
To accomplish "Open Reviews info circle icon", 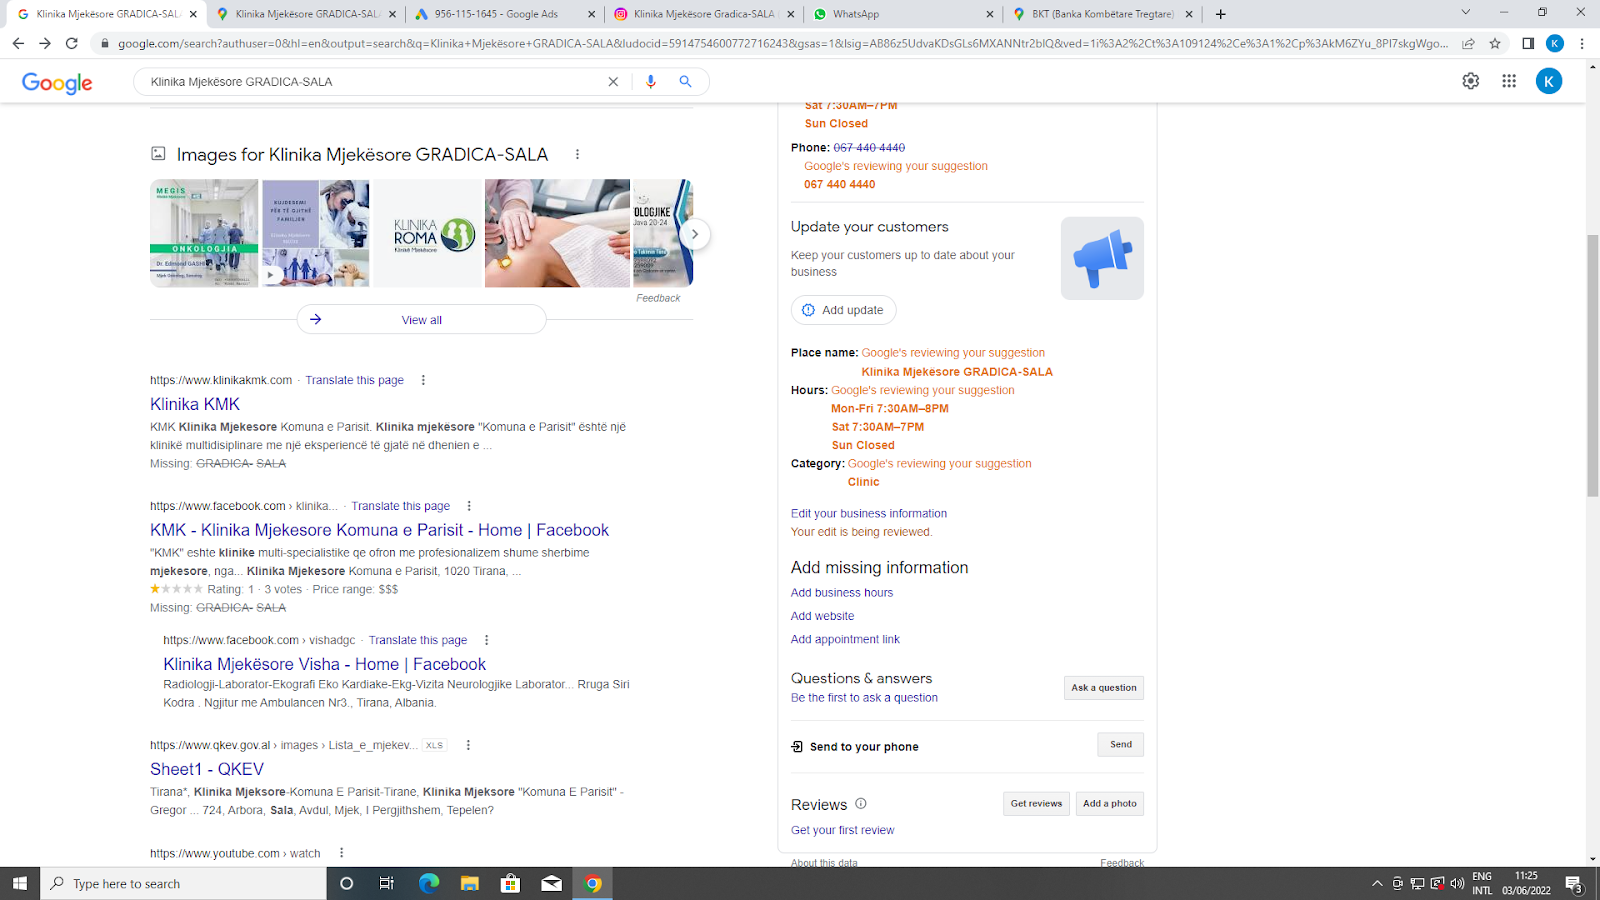I will (x=861, y=803).
